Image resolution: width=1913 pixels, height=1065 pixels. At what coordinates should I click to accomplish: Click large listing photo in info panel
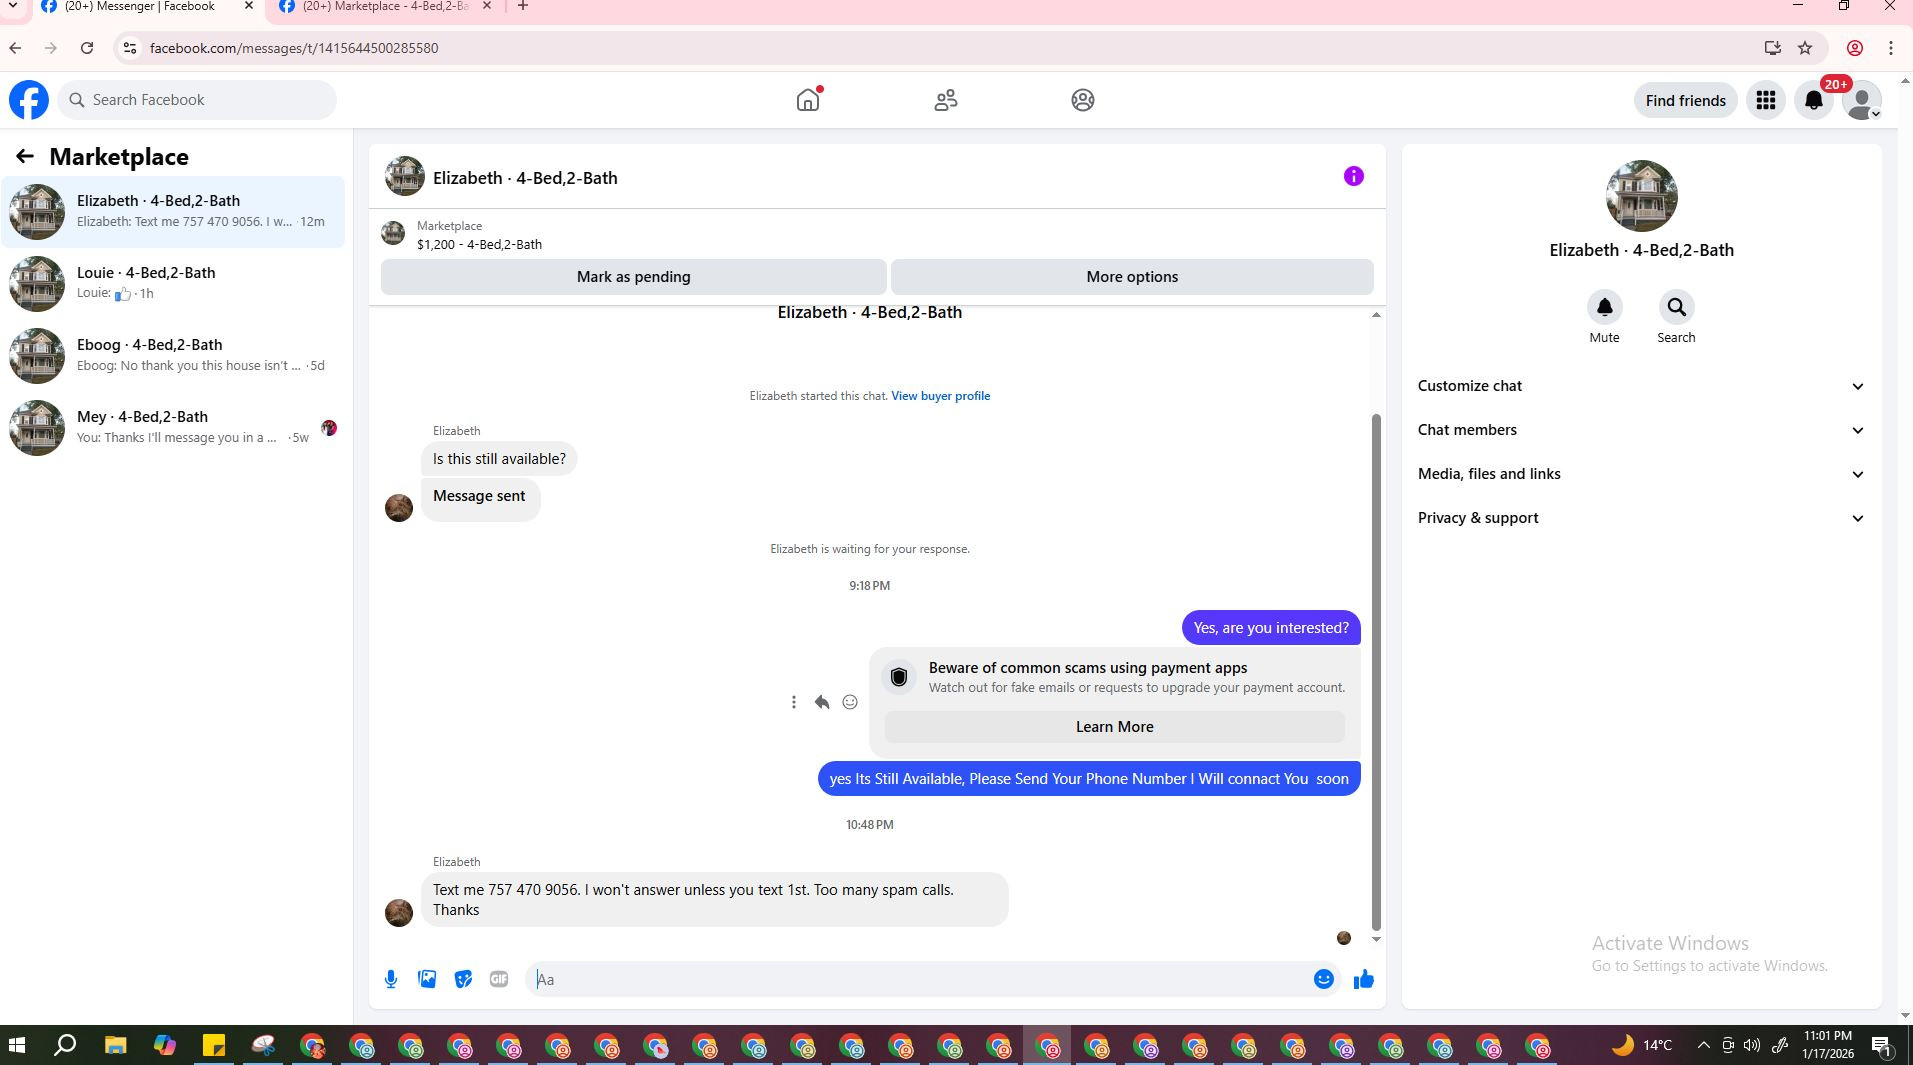1642,196
